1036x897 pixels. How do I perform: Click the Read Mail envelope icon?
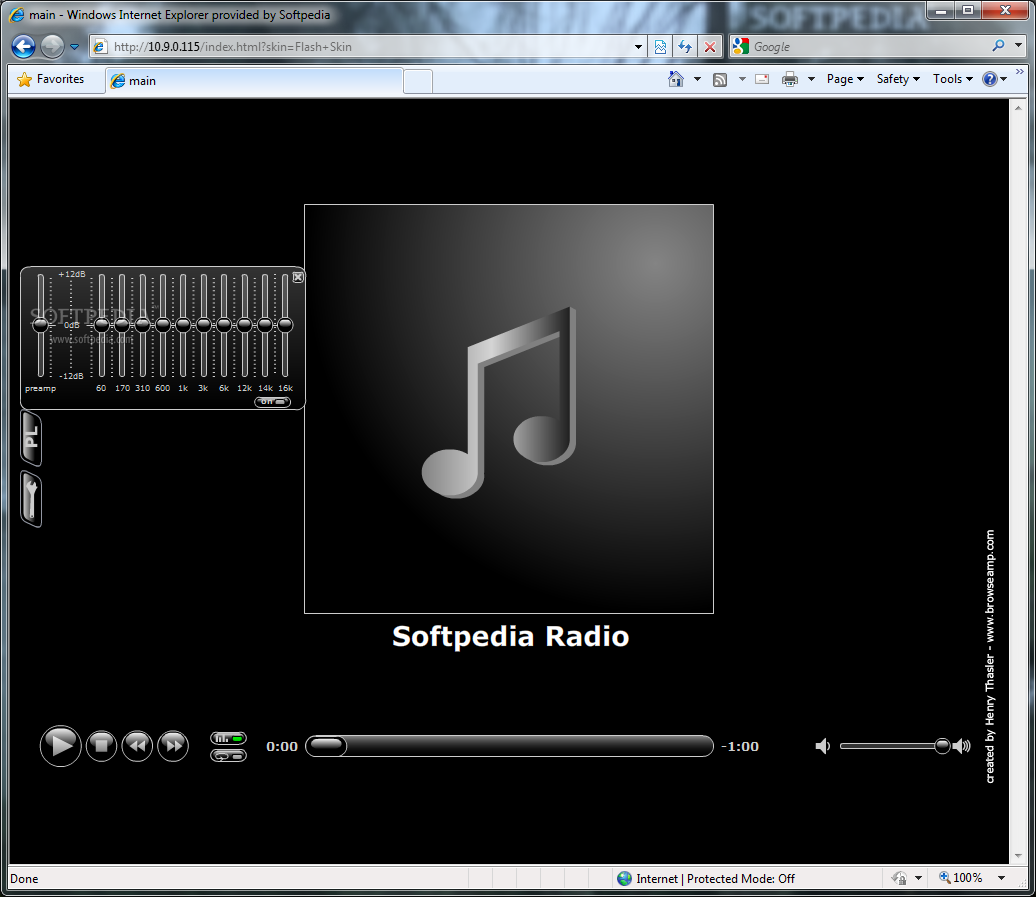click(x=762, y=79)
